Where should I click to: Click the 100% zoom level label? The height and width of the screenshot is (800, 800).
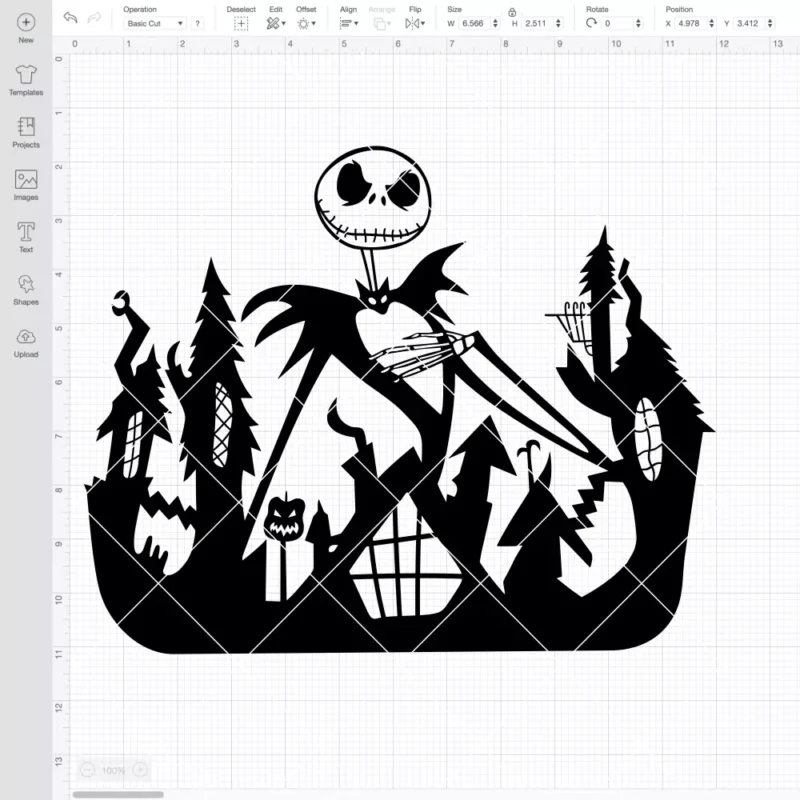click(113, 770)
